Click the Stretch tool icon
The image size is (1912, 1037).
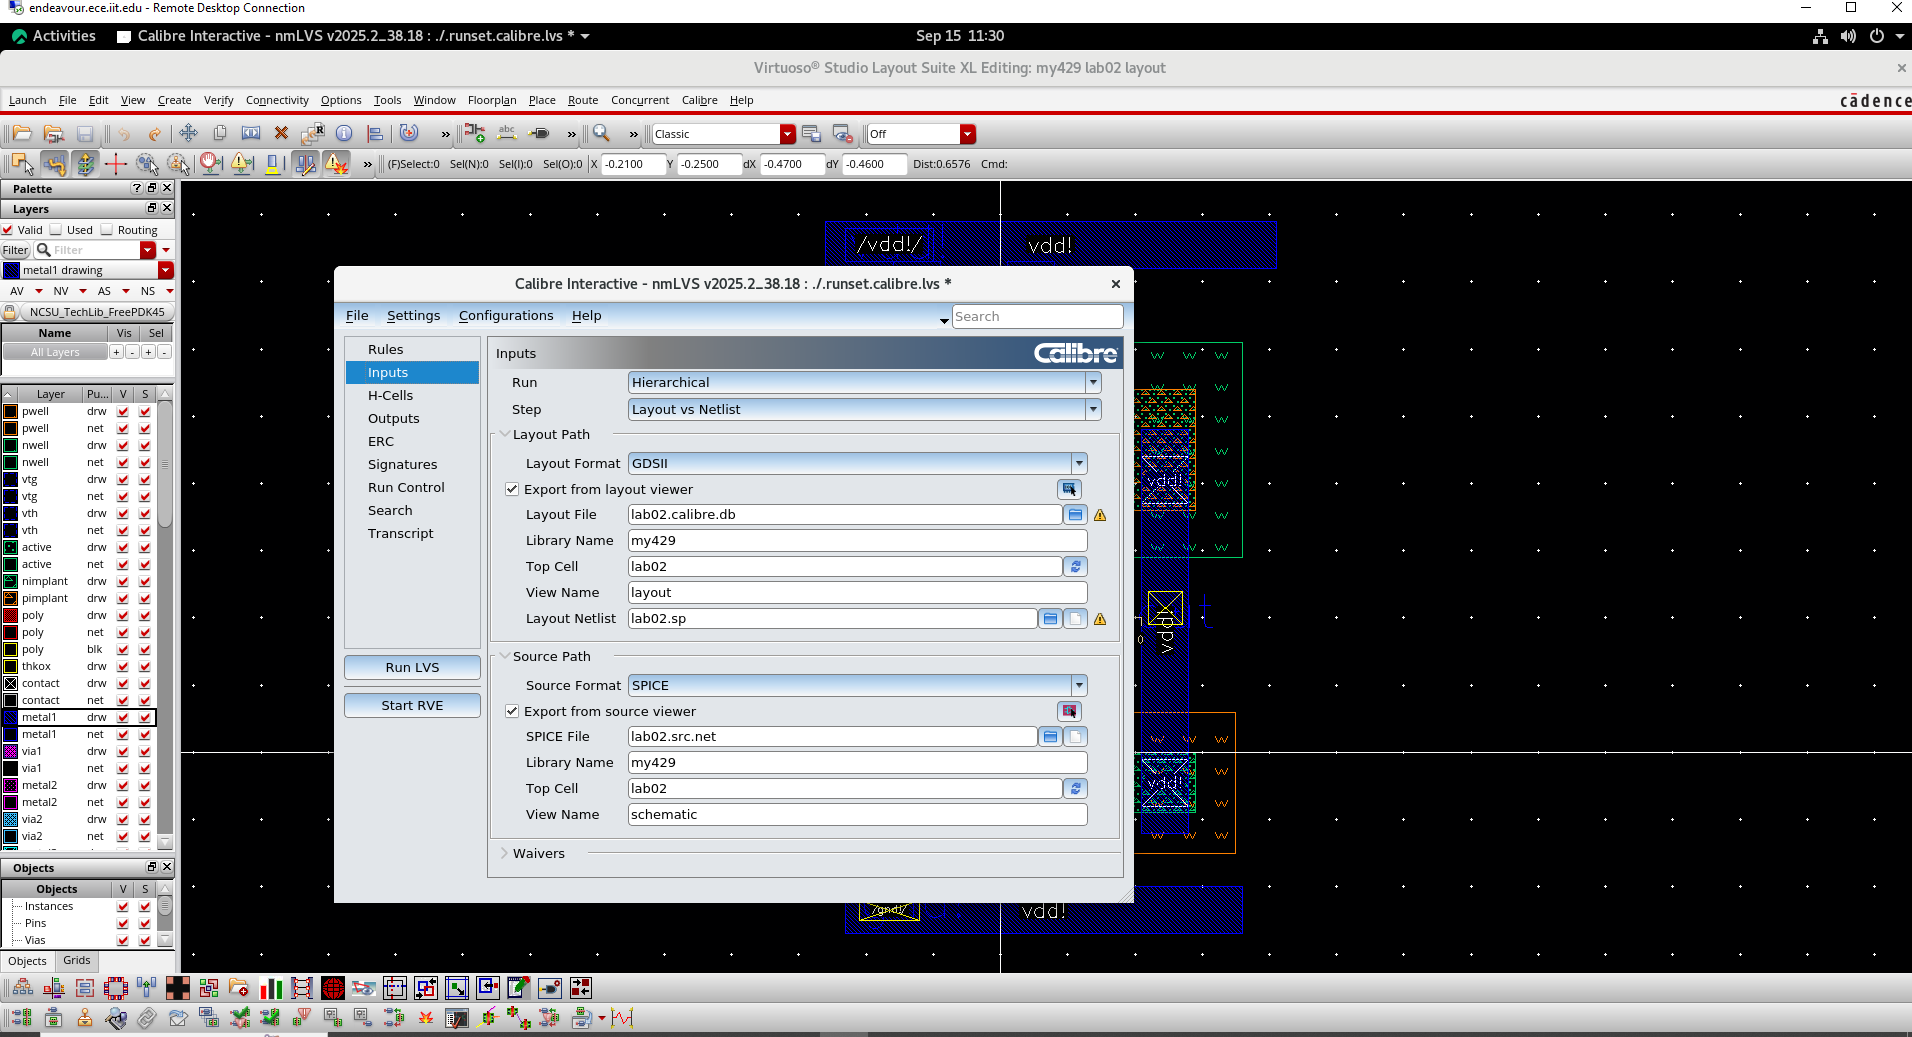pyautogui.click(x=251, y=134)
